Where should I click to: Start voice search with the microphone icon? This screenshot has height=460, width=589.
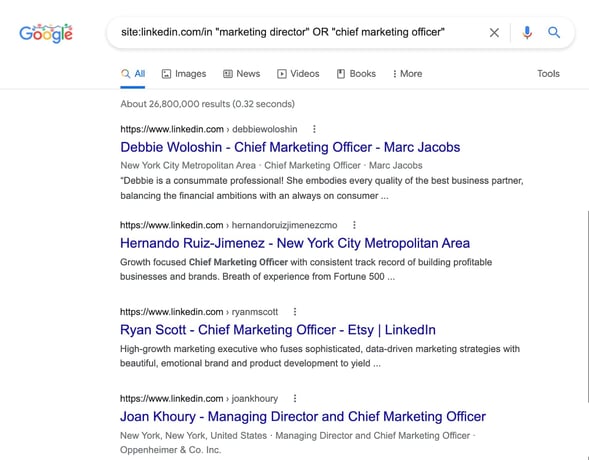527,33
